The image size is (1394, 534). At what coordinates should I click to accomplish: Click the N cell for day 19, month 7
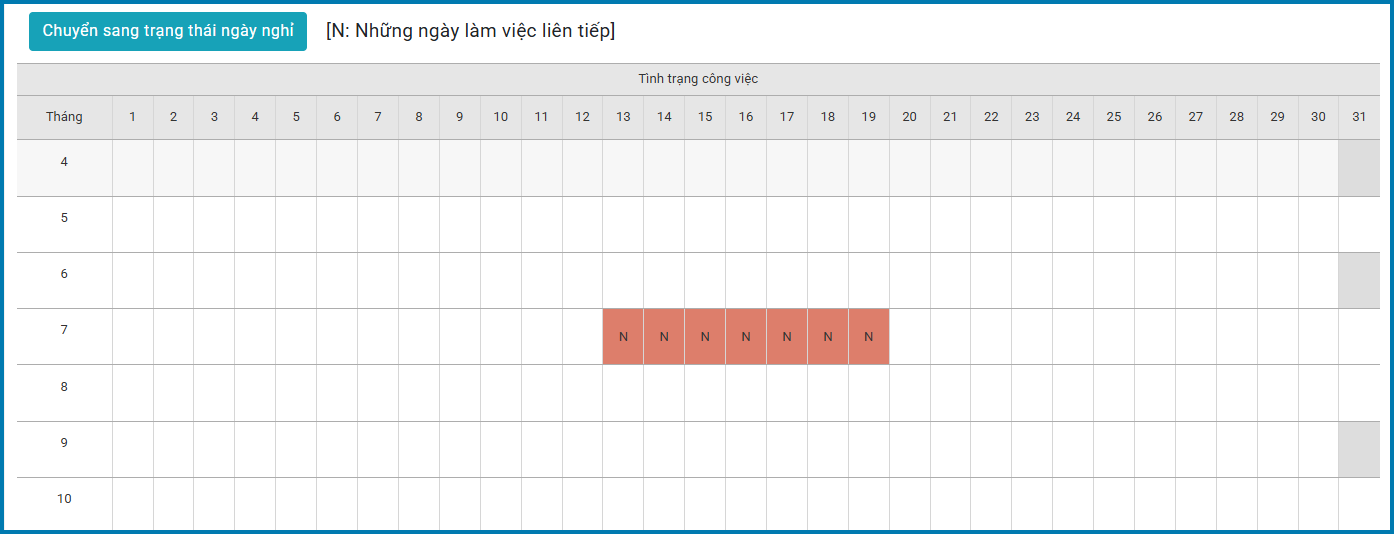tap(869, 337)
